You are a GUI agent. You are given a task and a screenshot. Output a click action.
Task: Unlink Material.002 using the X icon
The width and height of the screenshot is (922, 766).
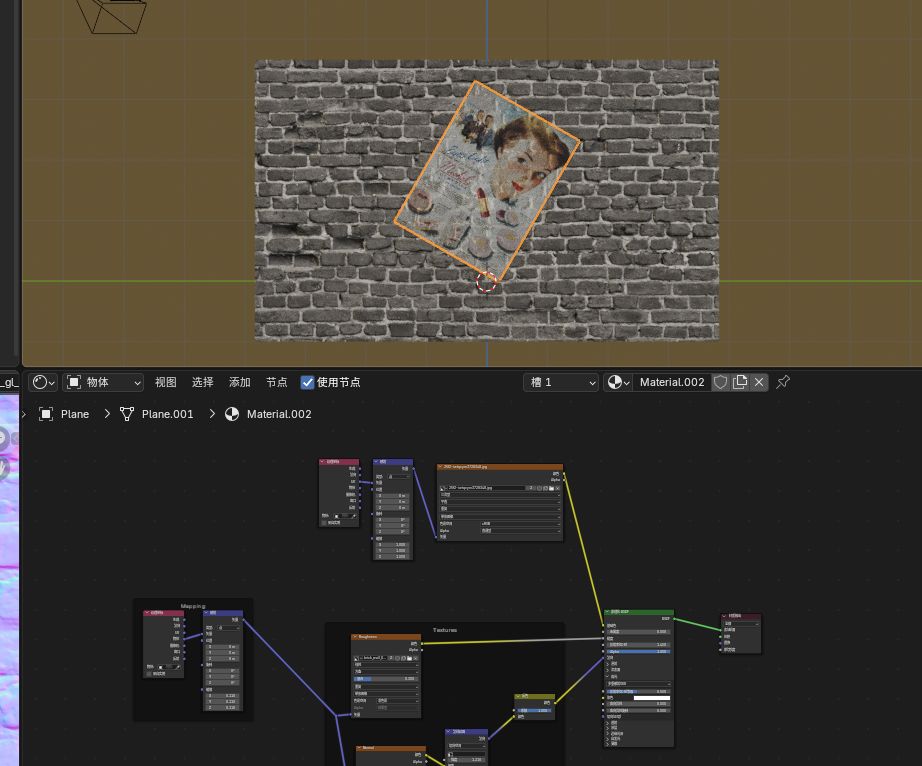click(759, 383)
